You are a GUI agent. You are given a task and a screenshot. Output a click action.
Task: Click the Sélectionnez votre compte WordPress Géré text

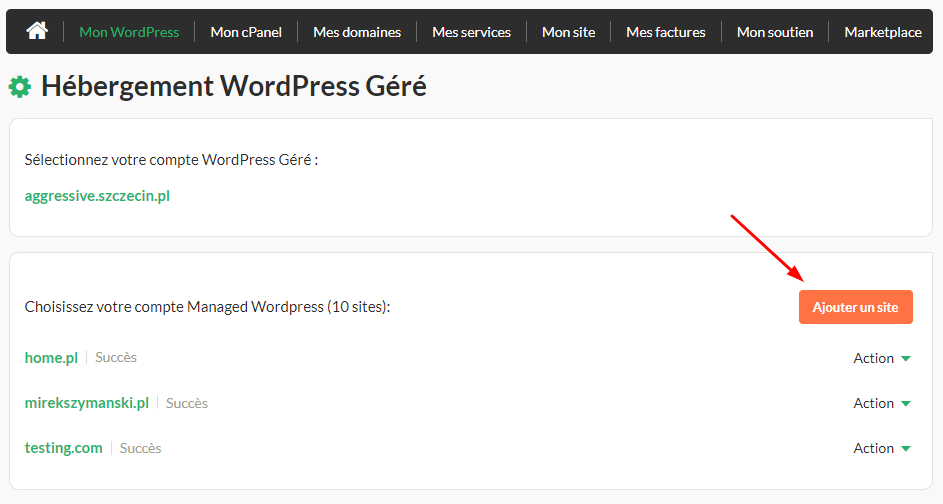coord(171,160)
